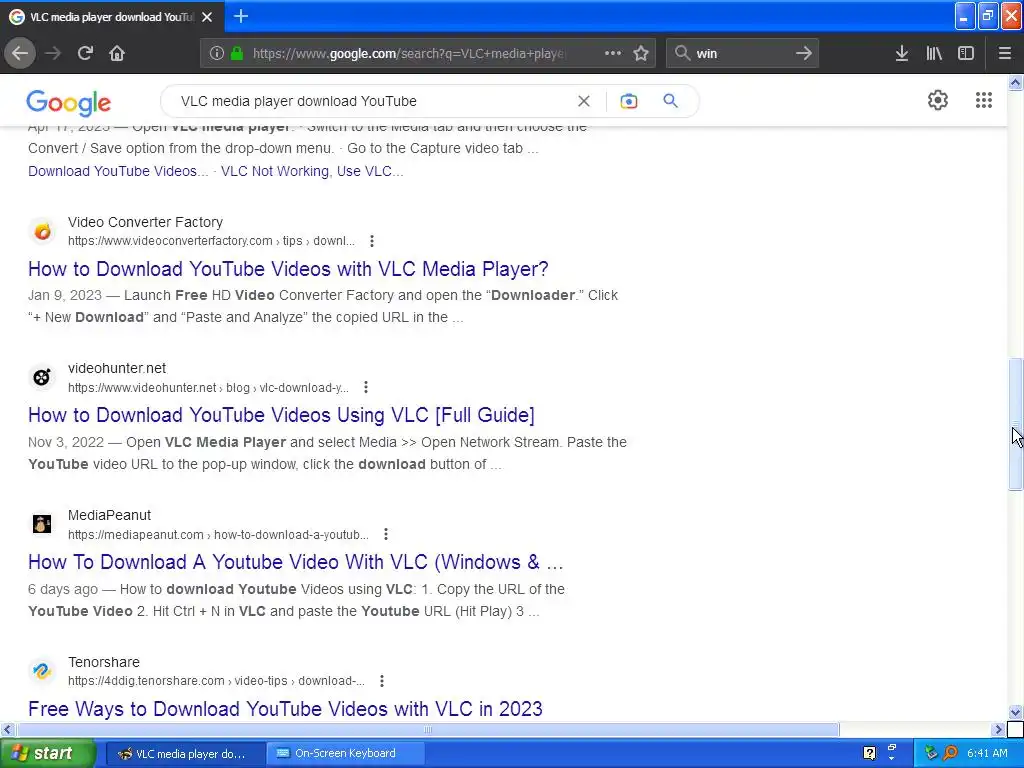Click the vertical scrollbar up arrow
The width and height of the screenshot is (1024, 768).
(x=1015, y=83)
